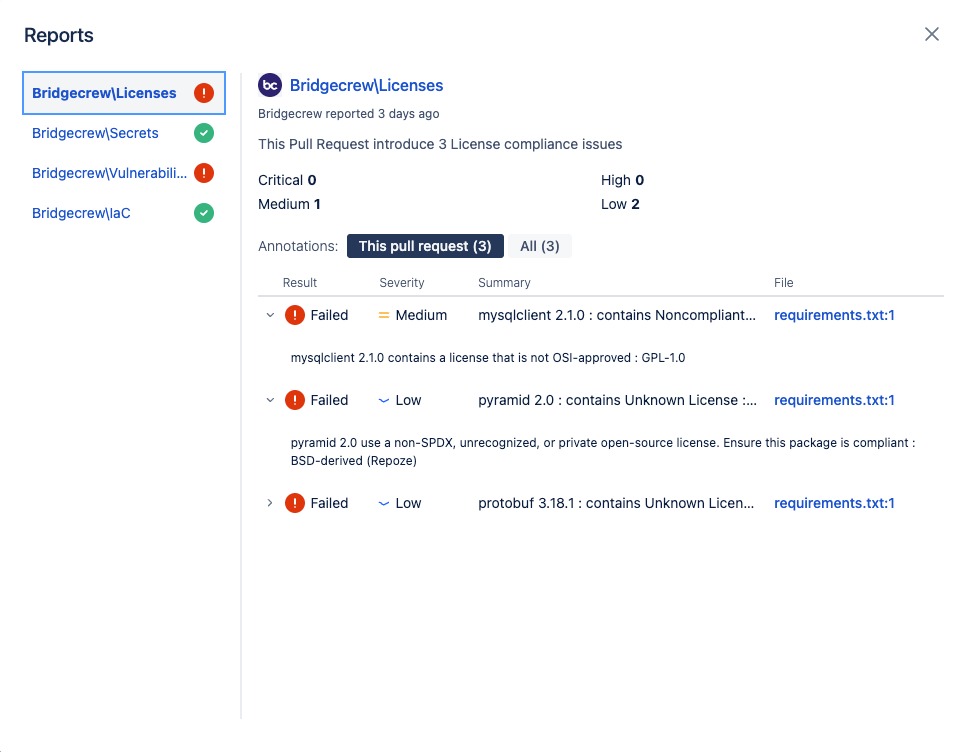This screenshot has width=966, height=752.
Task: Click the Reports dialog title
Action: 59,35
